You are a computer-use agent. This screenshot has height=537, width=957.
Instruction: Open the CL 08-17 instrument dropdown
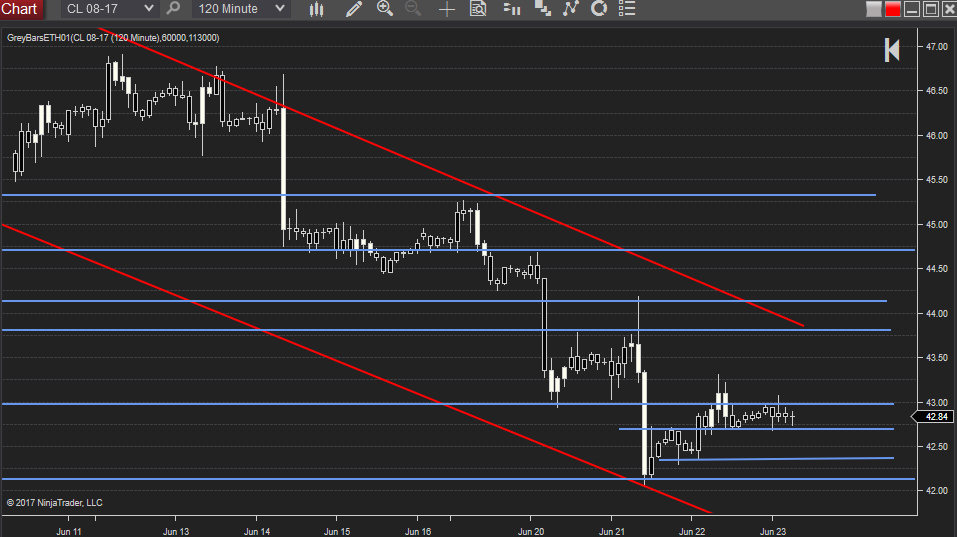point(110,9)
